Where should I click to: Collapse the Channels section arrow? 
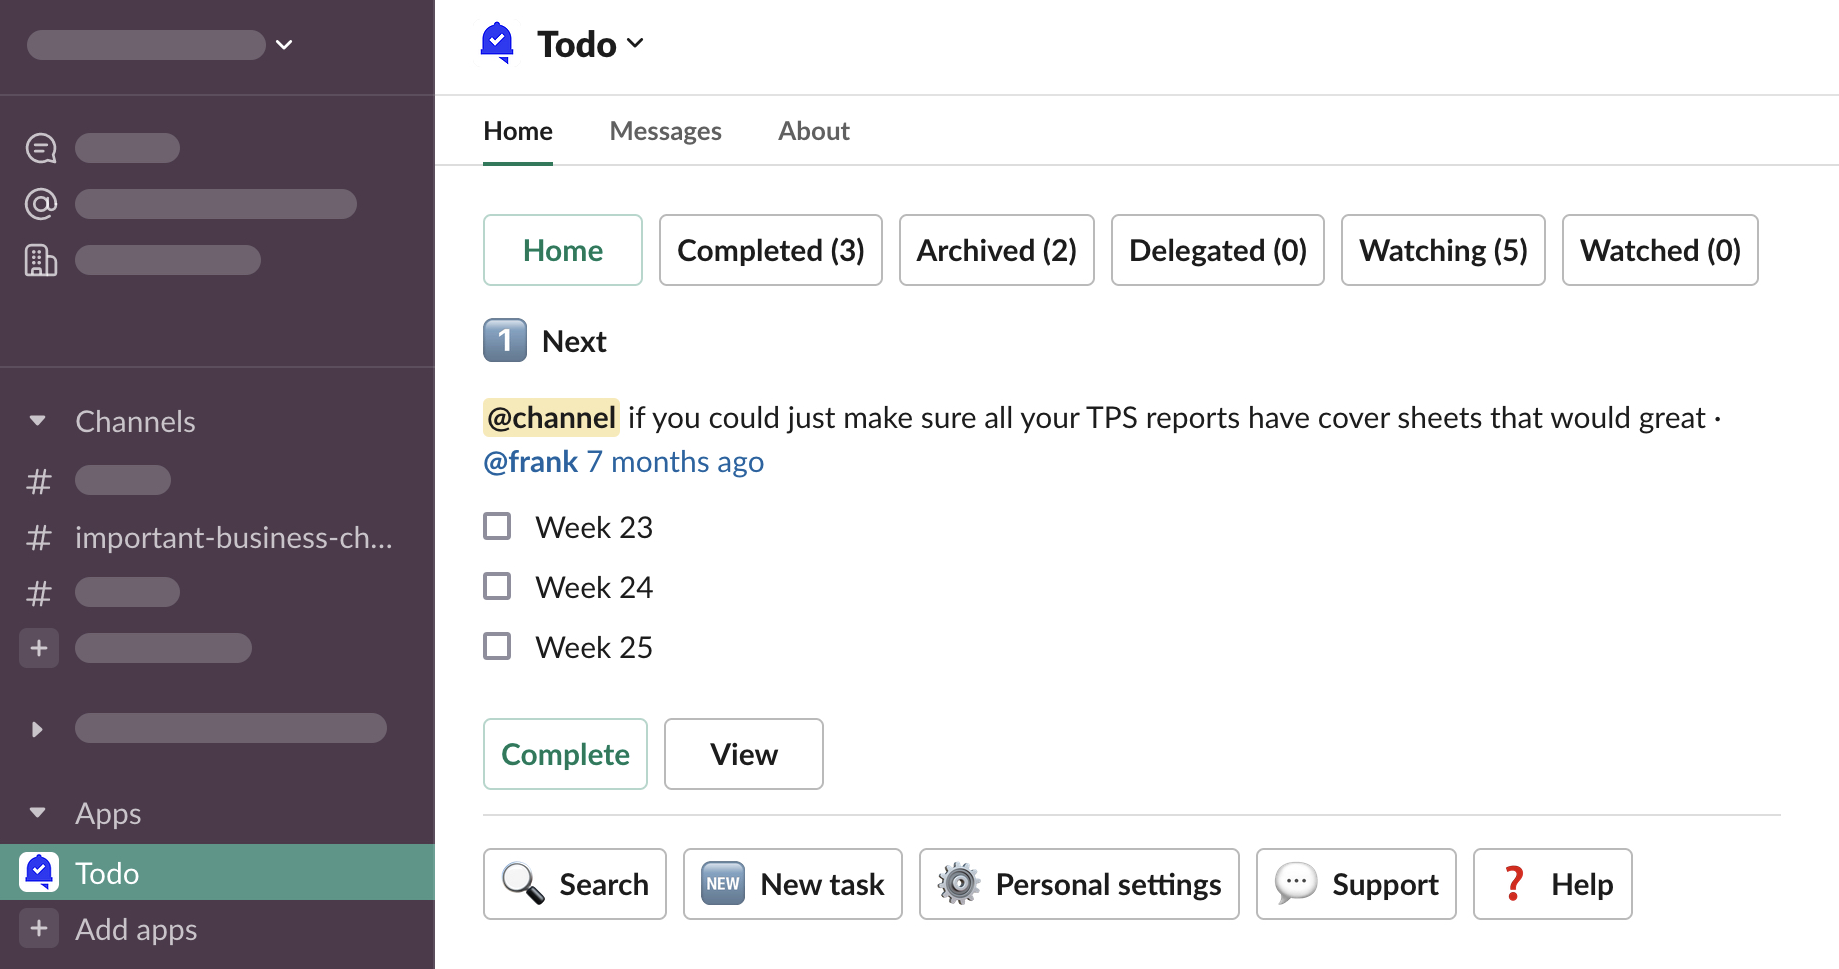[38, 421]
